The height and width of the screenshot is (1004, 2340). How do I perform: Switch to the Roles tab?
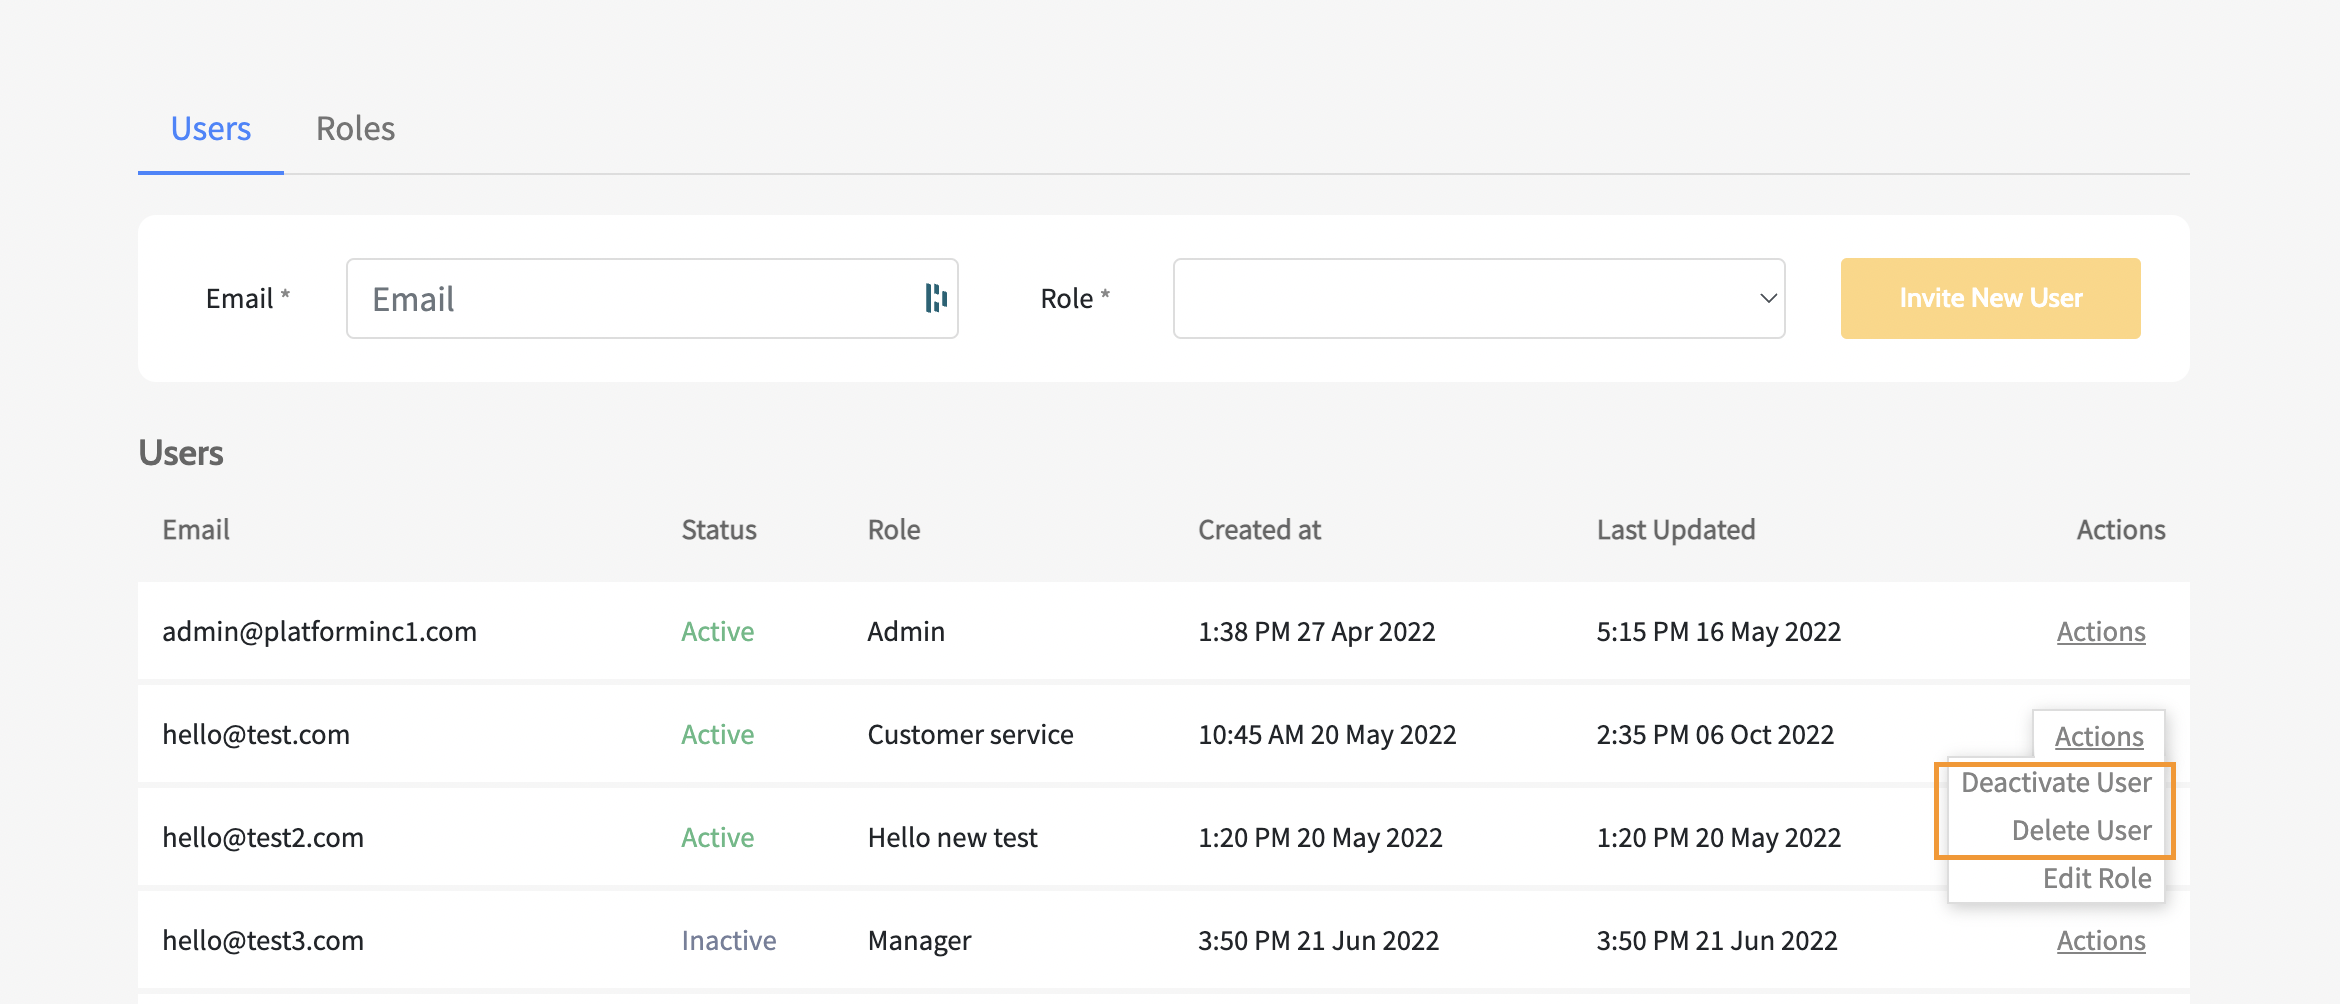pos(355,129)
